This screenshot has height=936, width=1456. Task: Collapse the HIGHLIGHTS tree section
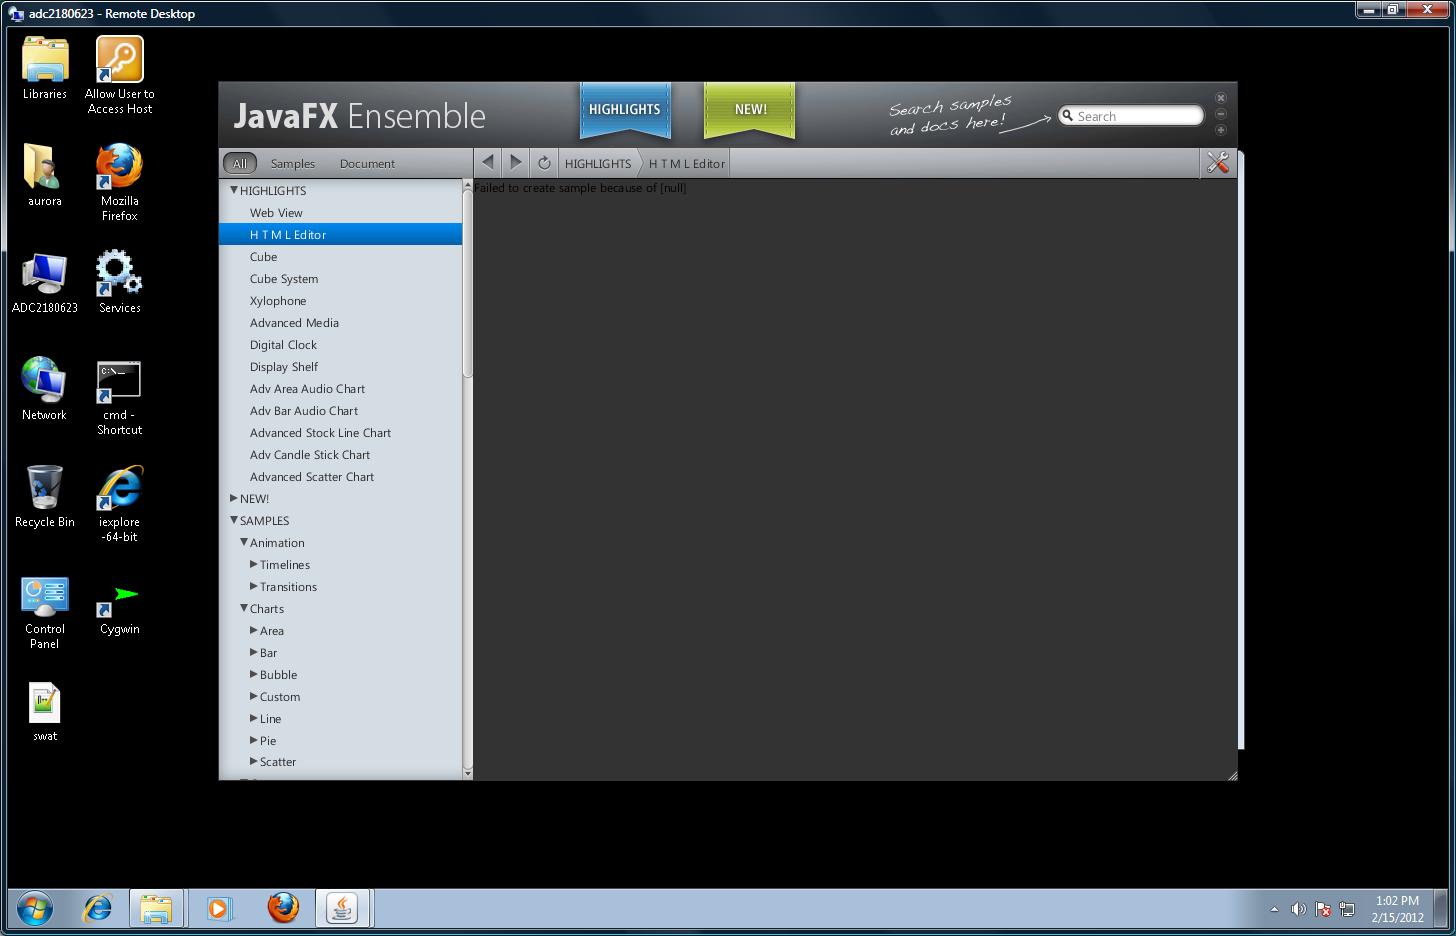coord(234,190)
